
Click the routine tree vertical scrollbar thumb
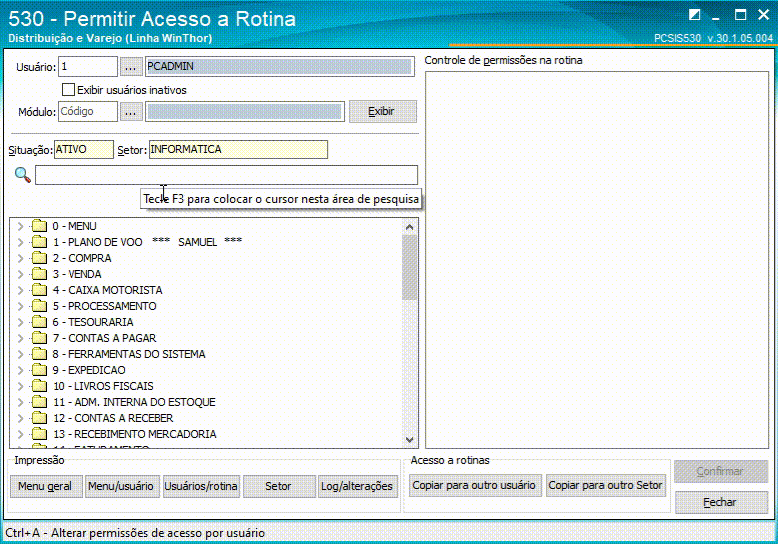click(409, 268)
